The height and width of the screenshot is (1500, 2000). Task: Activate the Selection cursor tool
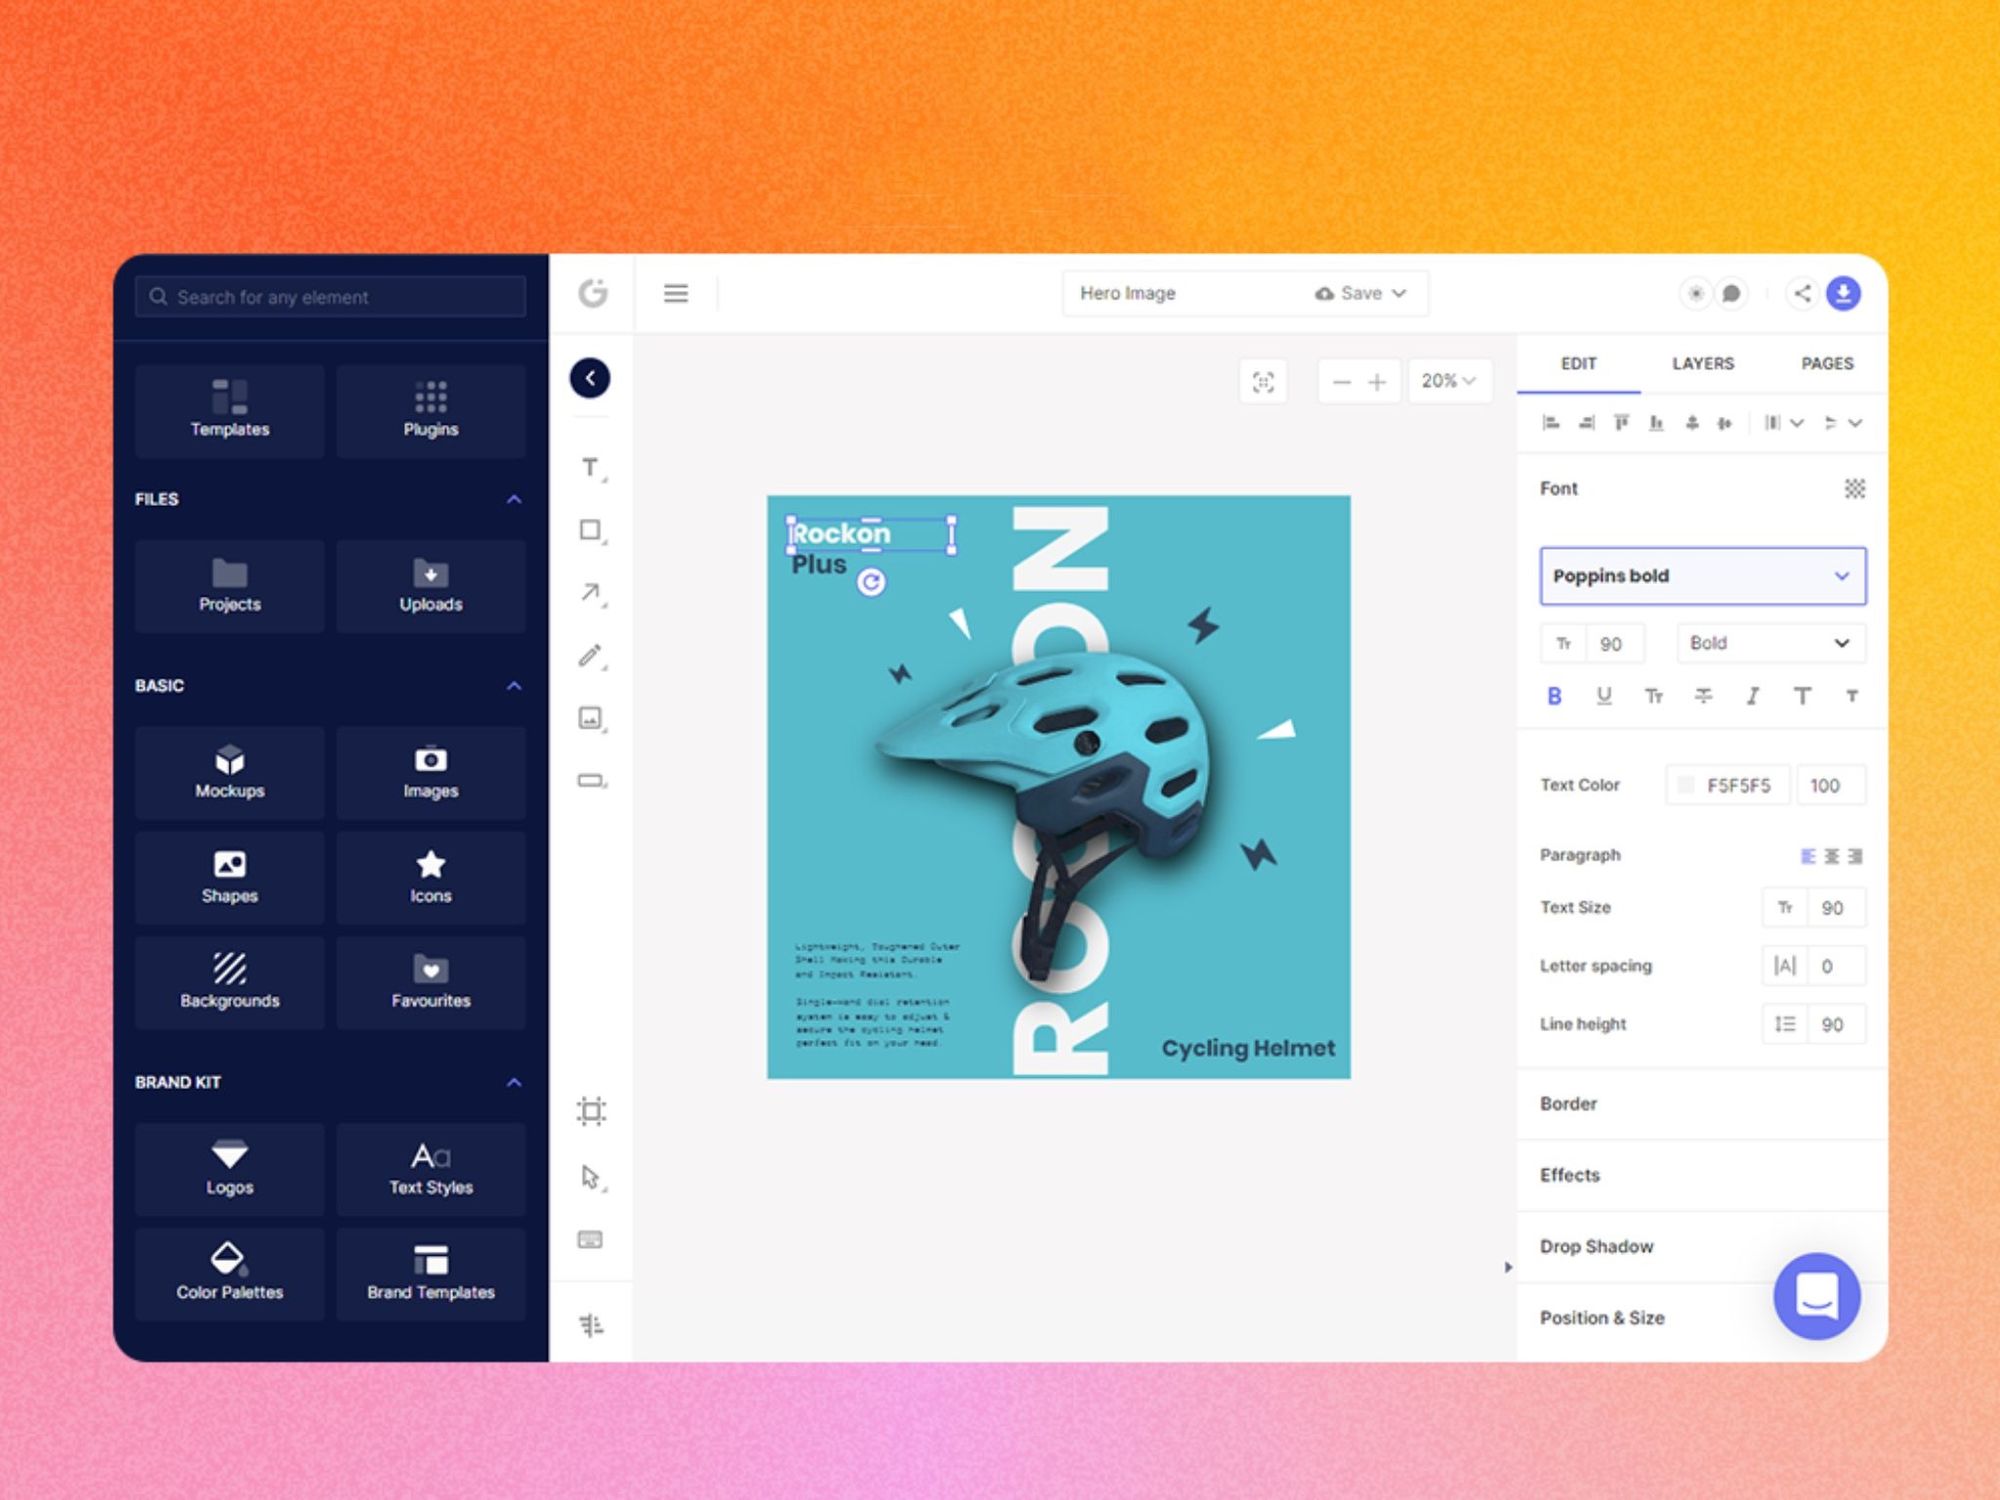(589, 1177)
